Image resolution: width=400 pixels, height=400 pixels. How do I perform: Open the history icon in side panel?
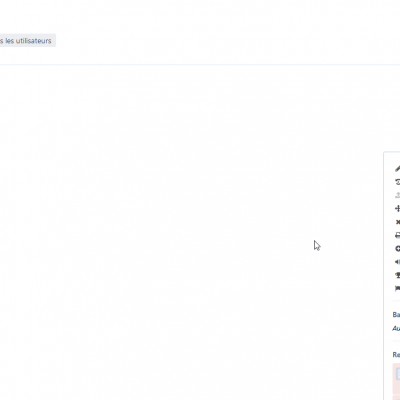(397, 182)
